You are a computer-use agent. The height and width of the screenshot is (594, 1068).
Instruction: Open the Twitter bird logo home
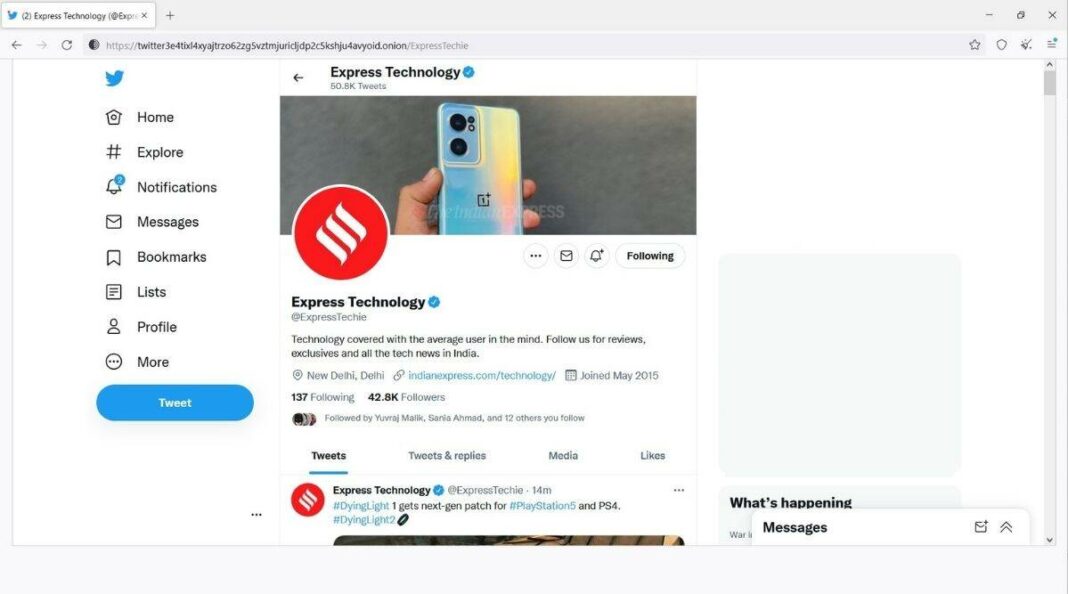pos(114,78)
